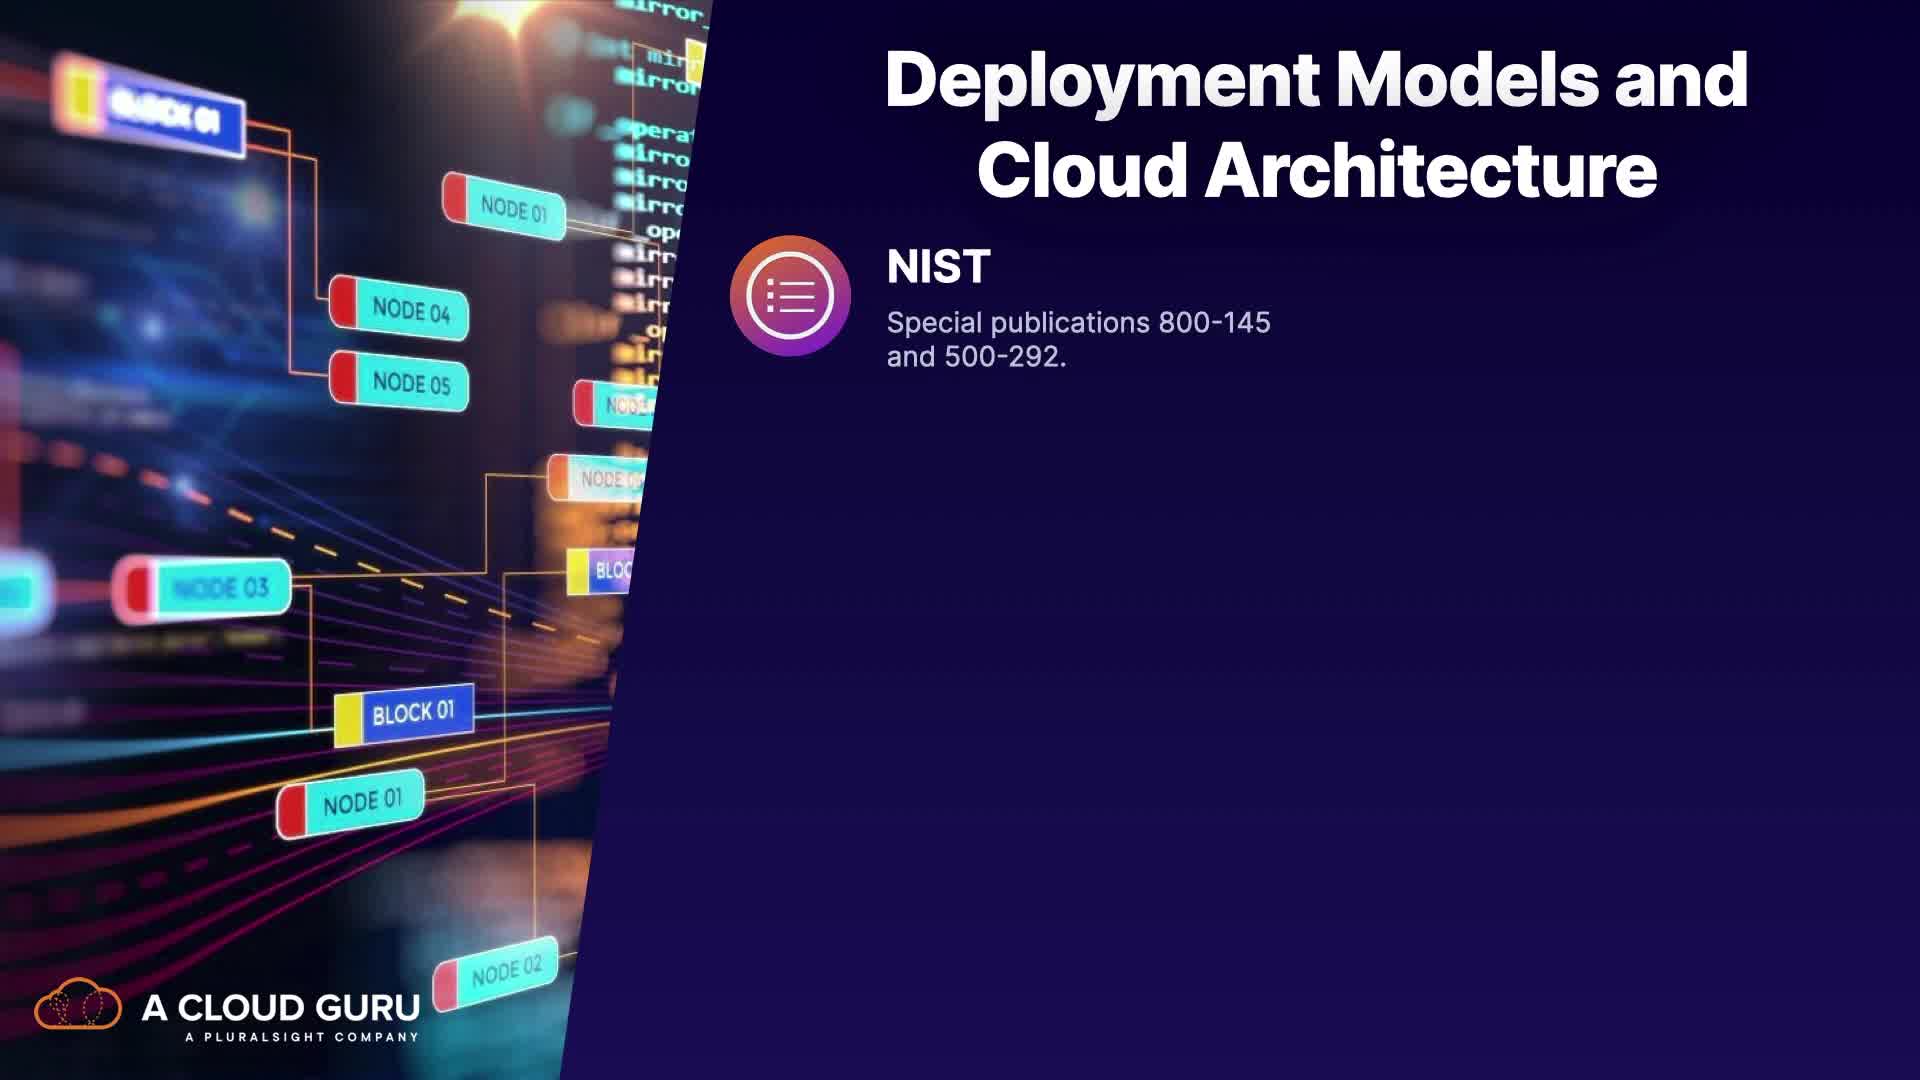
Task: Click the lower NODE 01 label
Action: pyautogui.click(x=362, y=803)
